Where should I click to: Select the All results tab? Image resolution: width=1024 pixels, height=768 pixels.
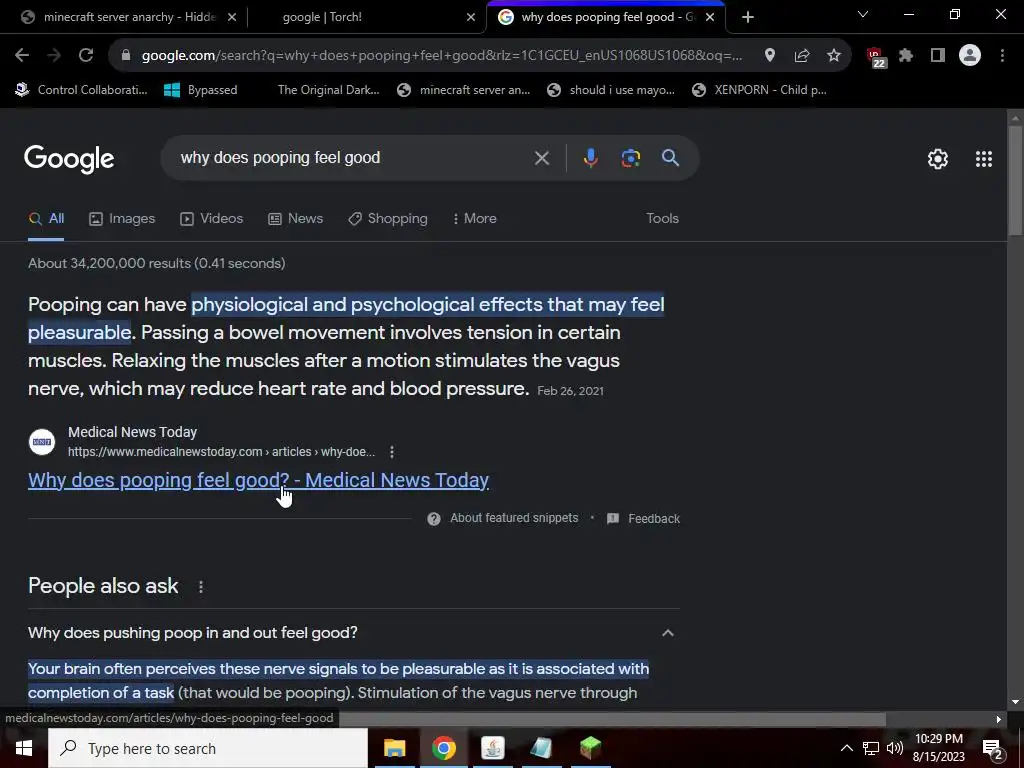point(46,219)
